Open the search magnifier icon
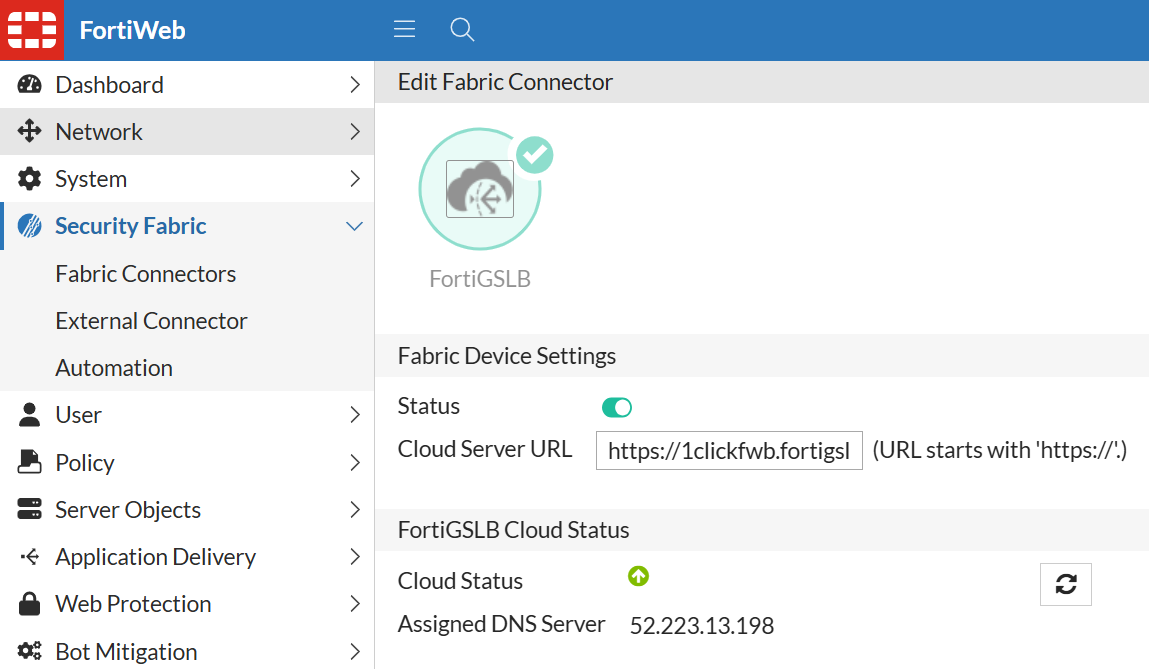This screenshot has width=1149, height=669. point(462,30)
